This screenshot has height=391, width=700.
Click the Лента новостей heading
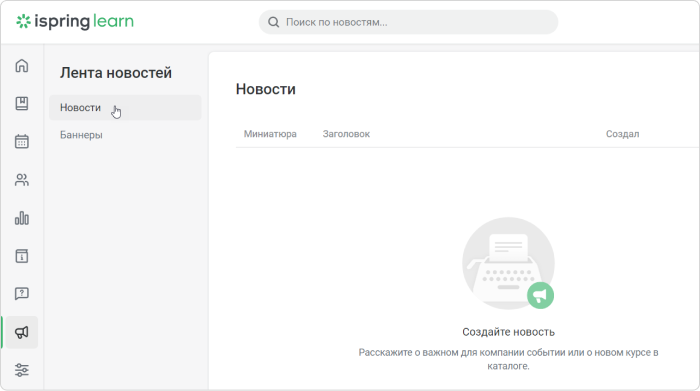116,73
